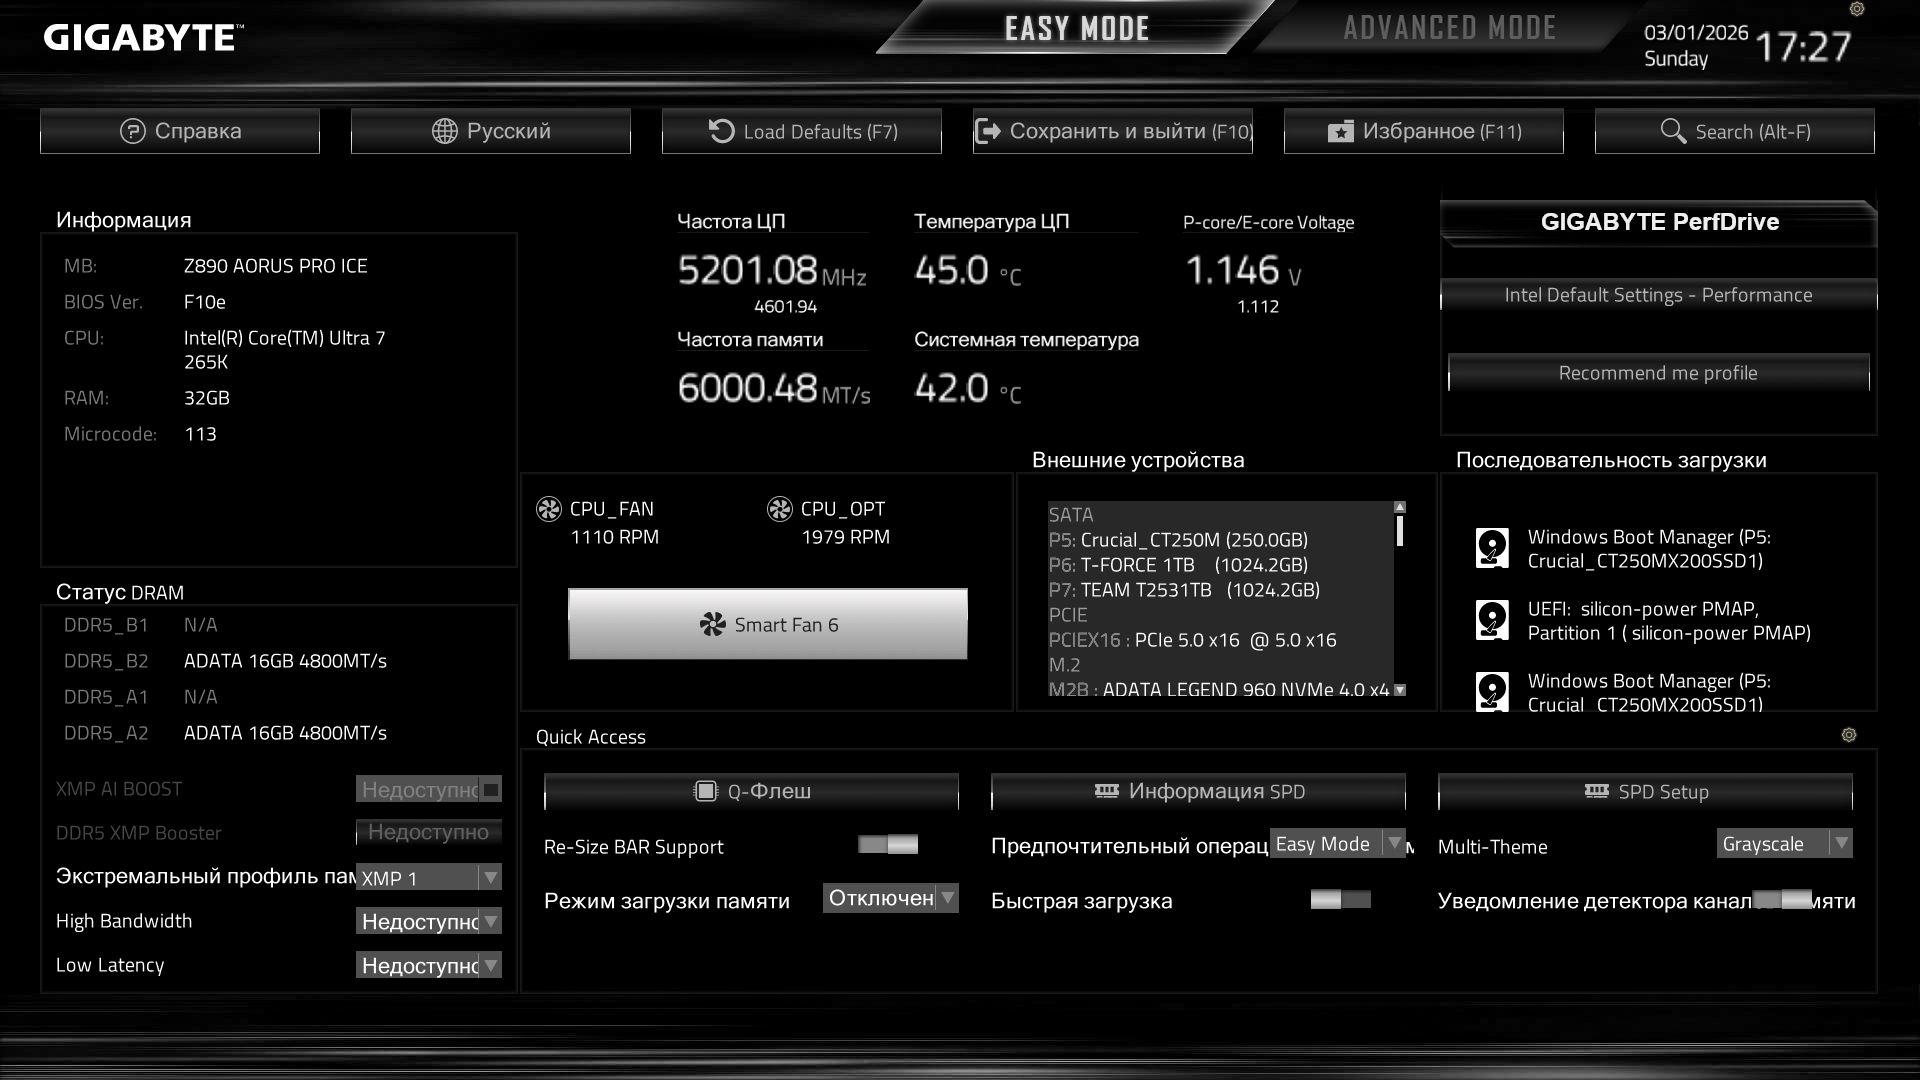Click the memory icon on Информация SPD
This screenshot has width=1920, height=1080.
(1107, 791)
